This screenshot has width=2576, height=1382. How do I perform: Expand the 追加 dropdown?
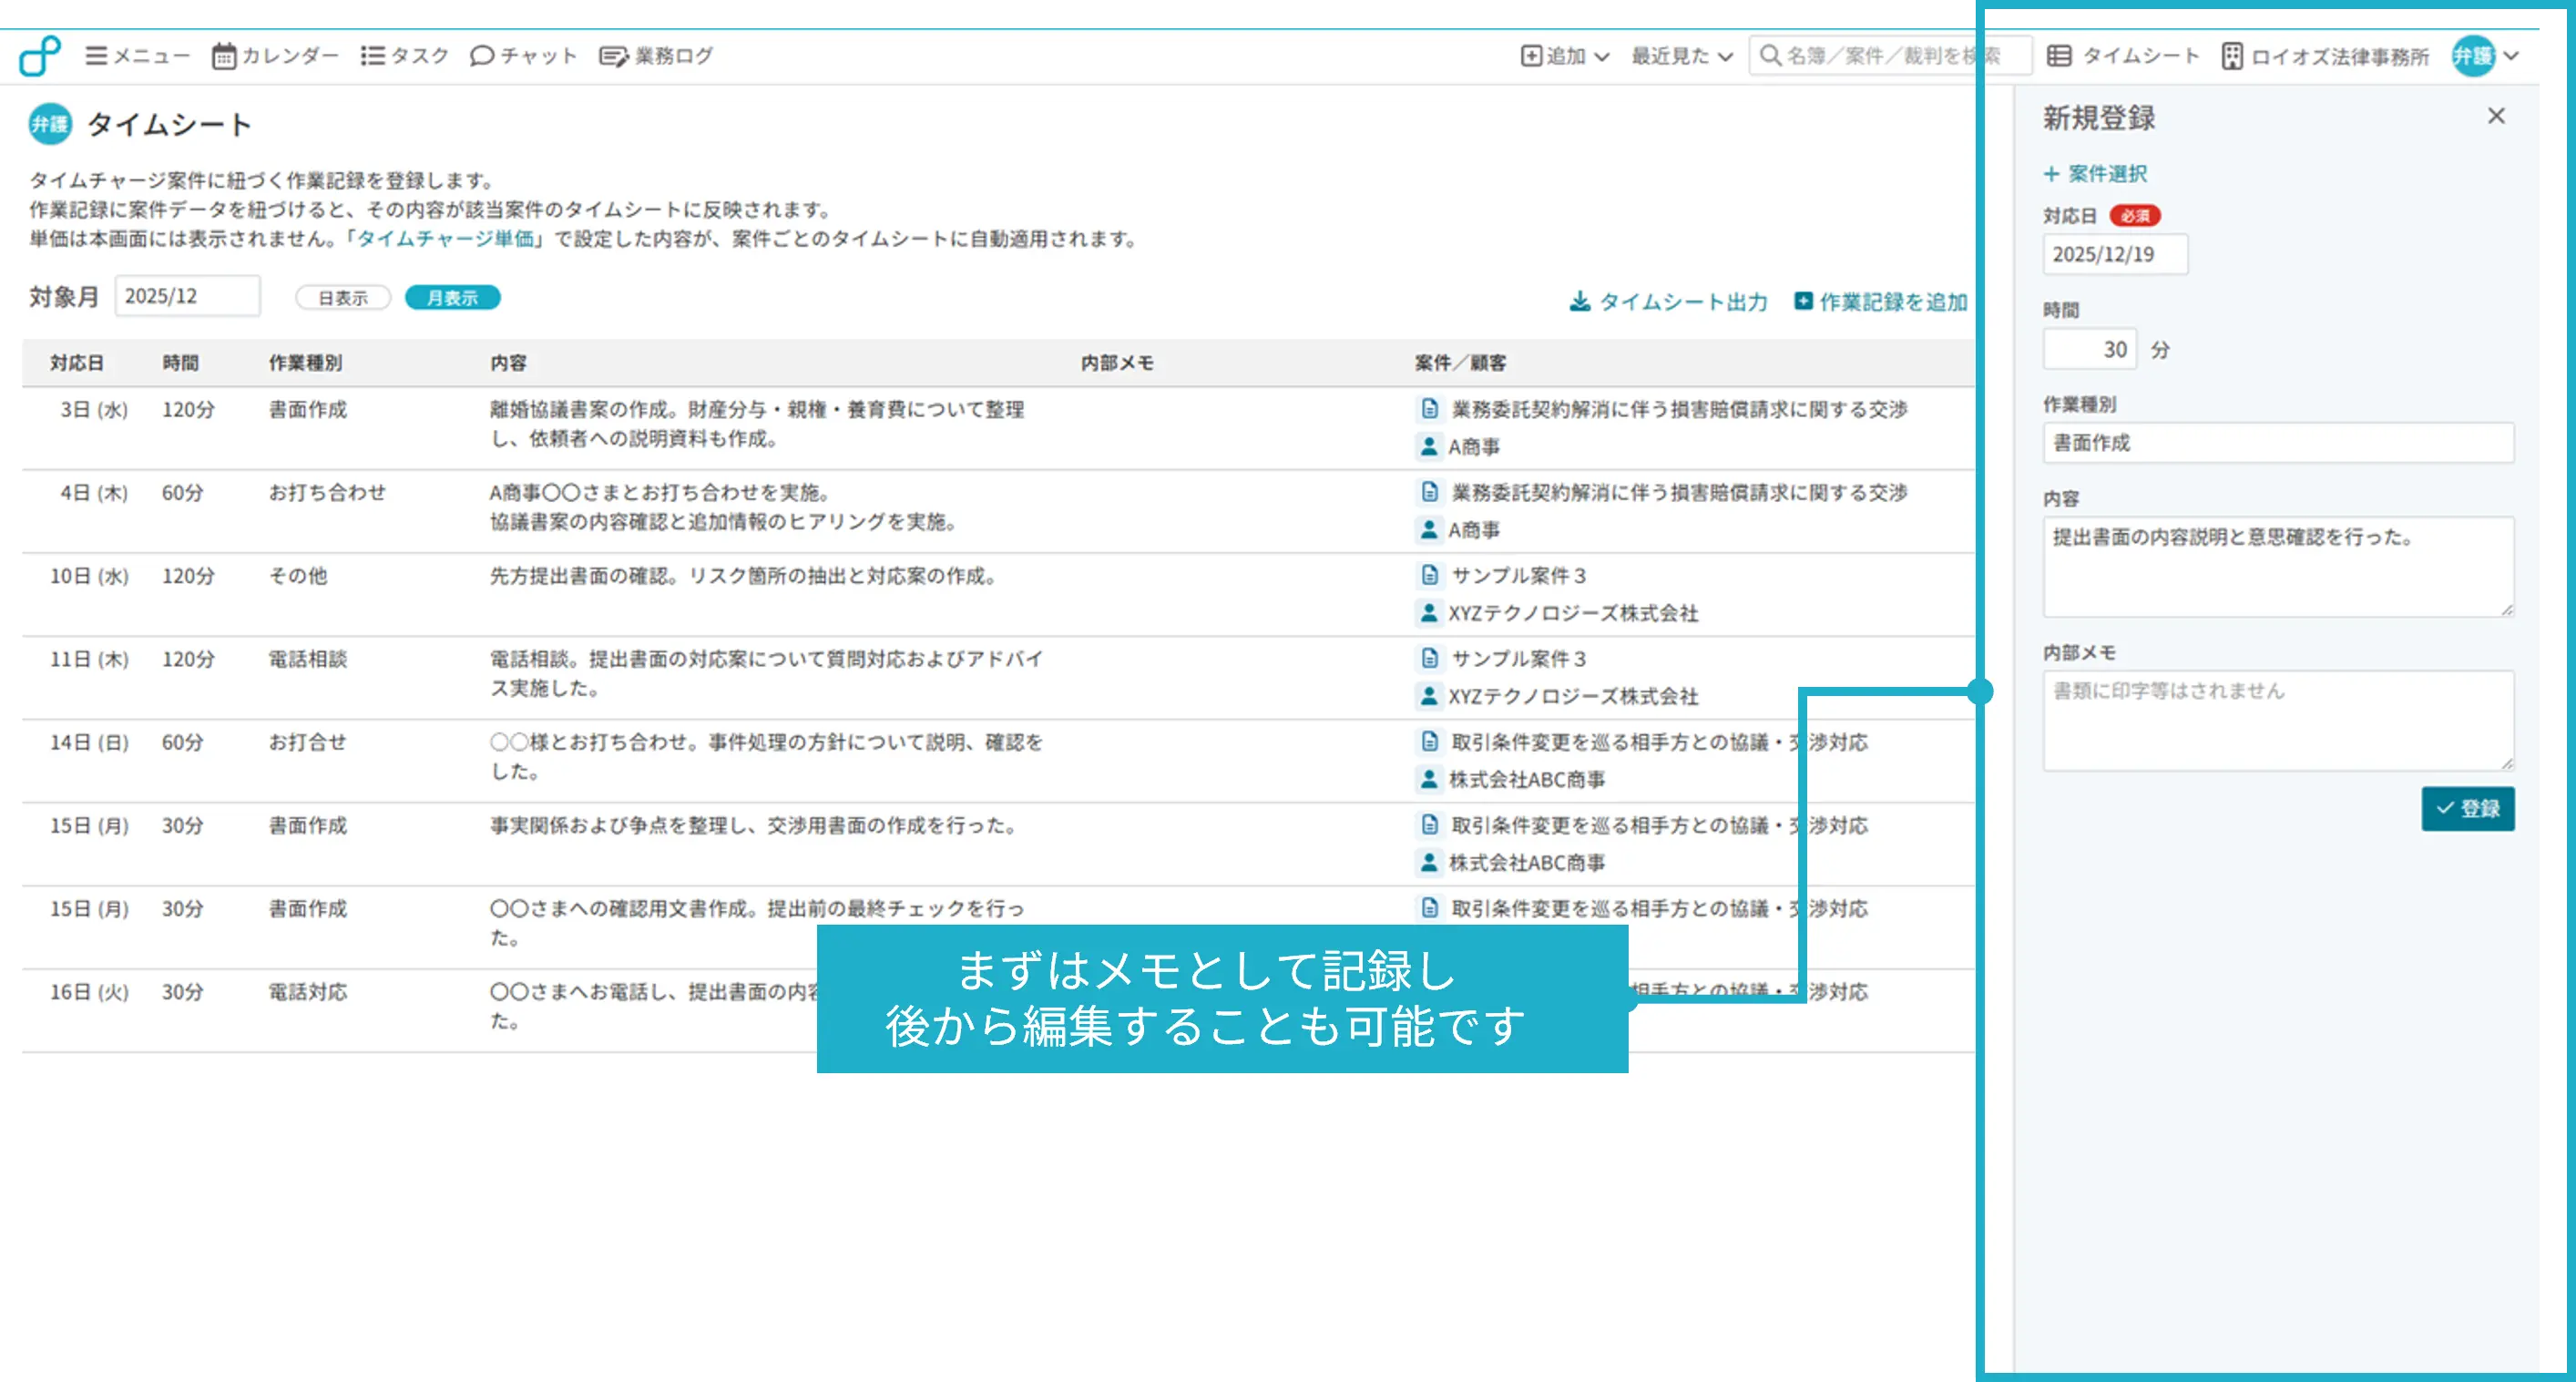(1565, 57)
